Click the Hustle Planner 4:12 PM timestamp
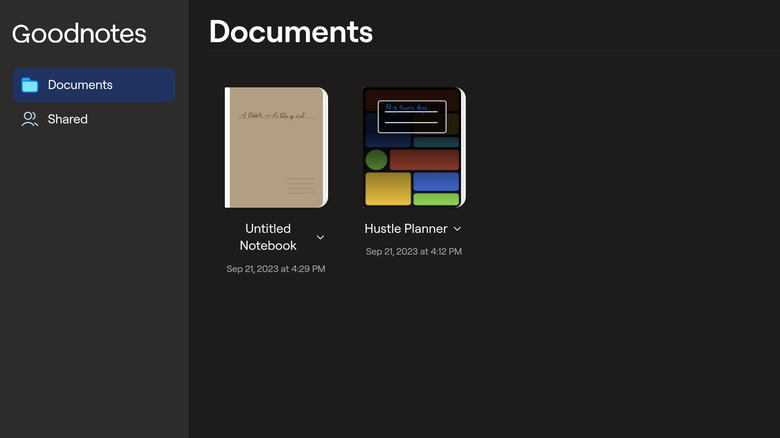The width and height of the screenshot is (780, 438). (x=413, y=251)
